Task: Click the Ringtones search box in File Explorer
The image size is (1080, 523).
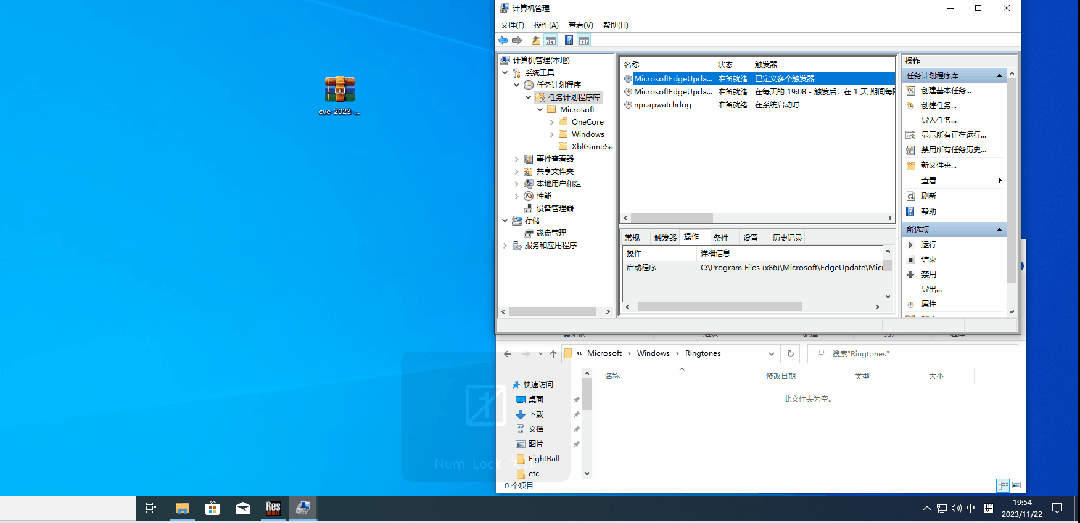Action: click(x=911, y=353)
